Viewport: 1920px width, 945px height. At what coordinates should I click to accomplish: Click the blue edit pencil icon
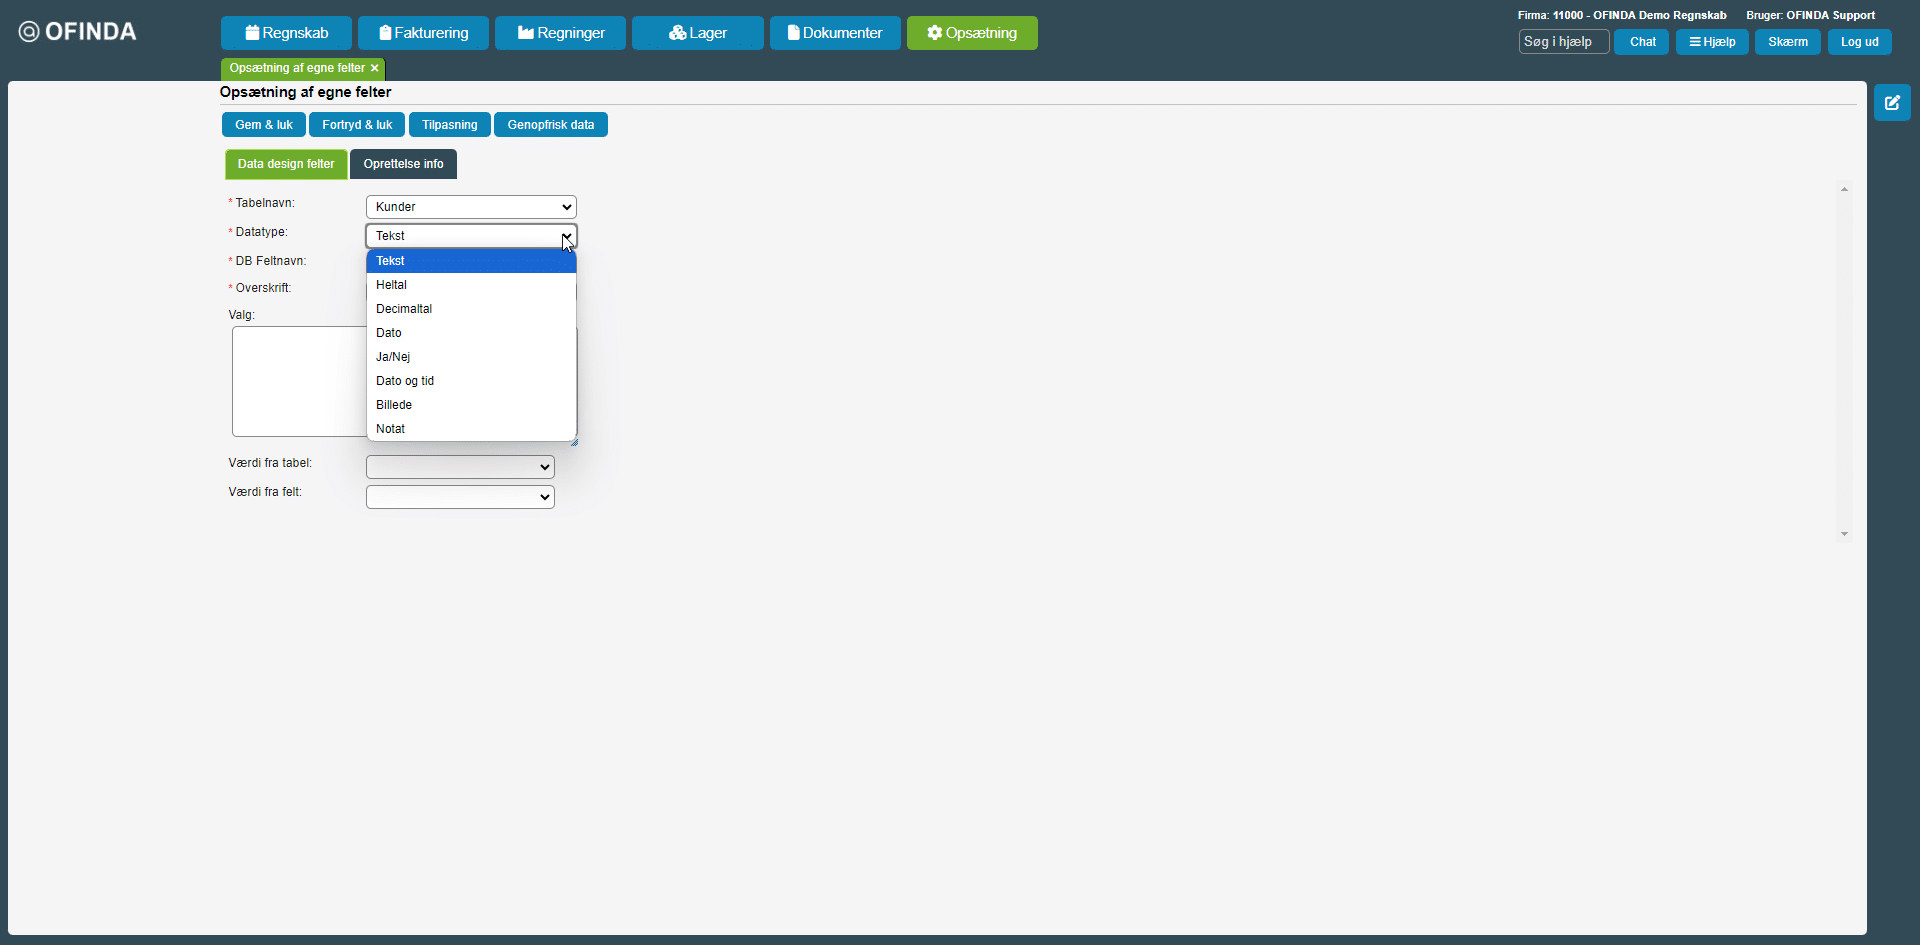coord(1891,103)
